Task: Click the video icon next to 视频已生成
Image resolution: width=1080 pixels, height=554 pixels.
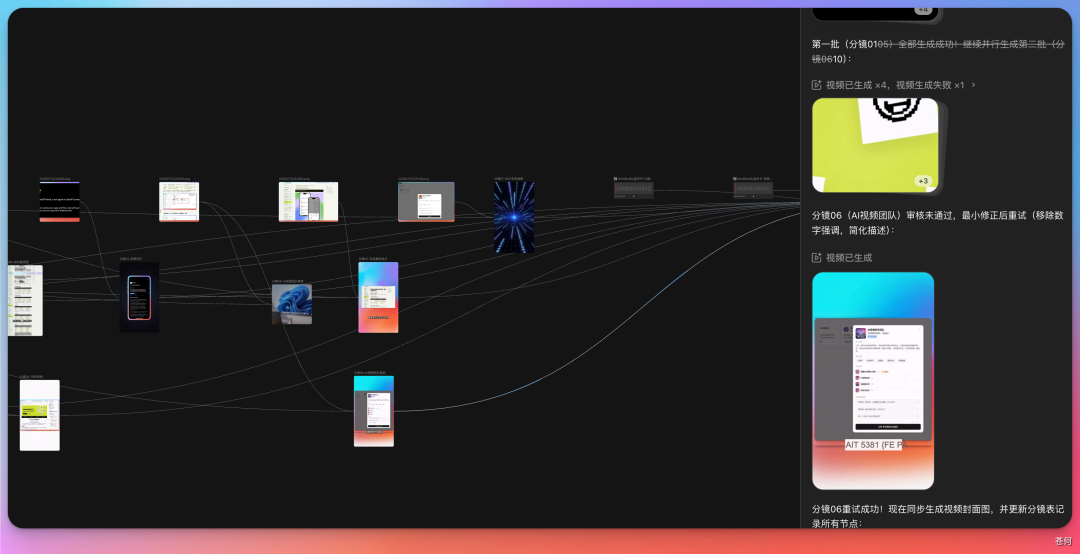Action: pyautogui.click(x=817, y=258)
